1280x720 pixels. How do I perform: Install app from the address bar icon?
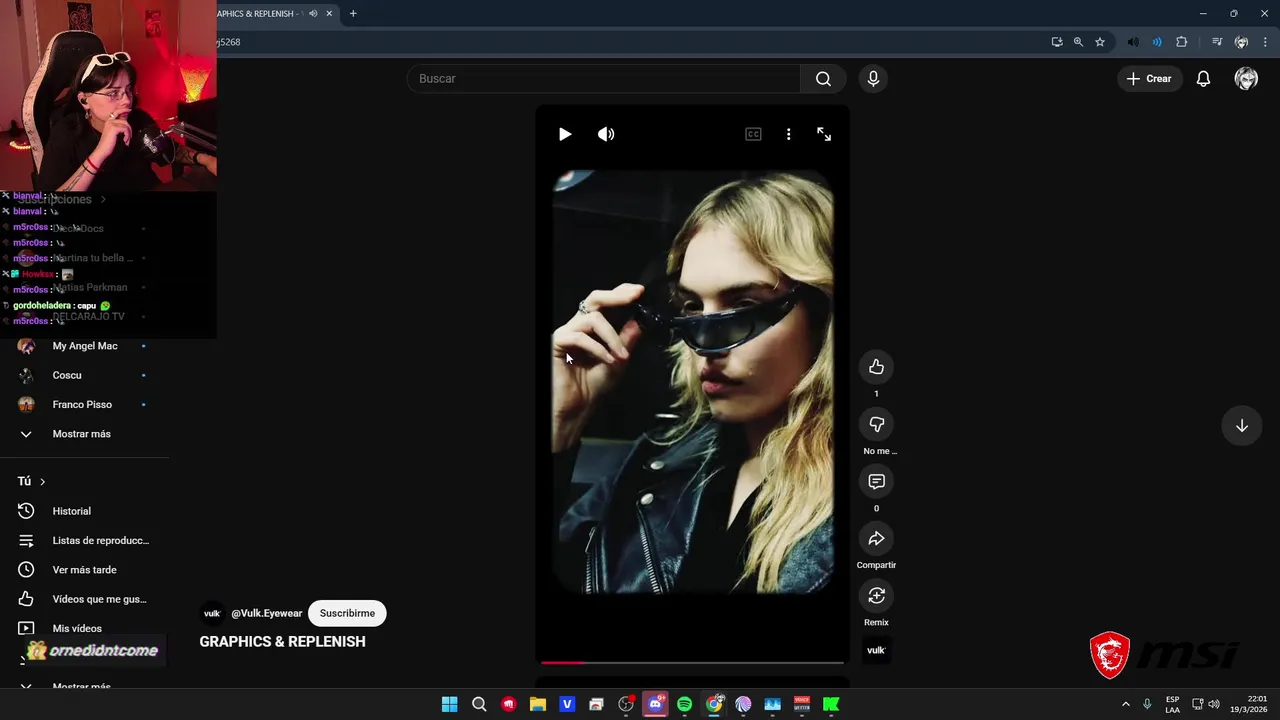1057,42
